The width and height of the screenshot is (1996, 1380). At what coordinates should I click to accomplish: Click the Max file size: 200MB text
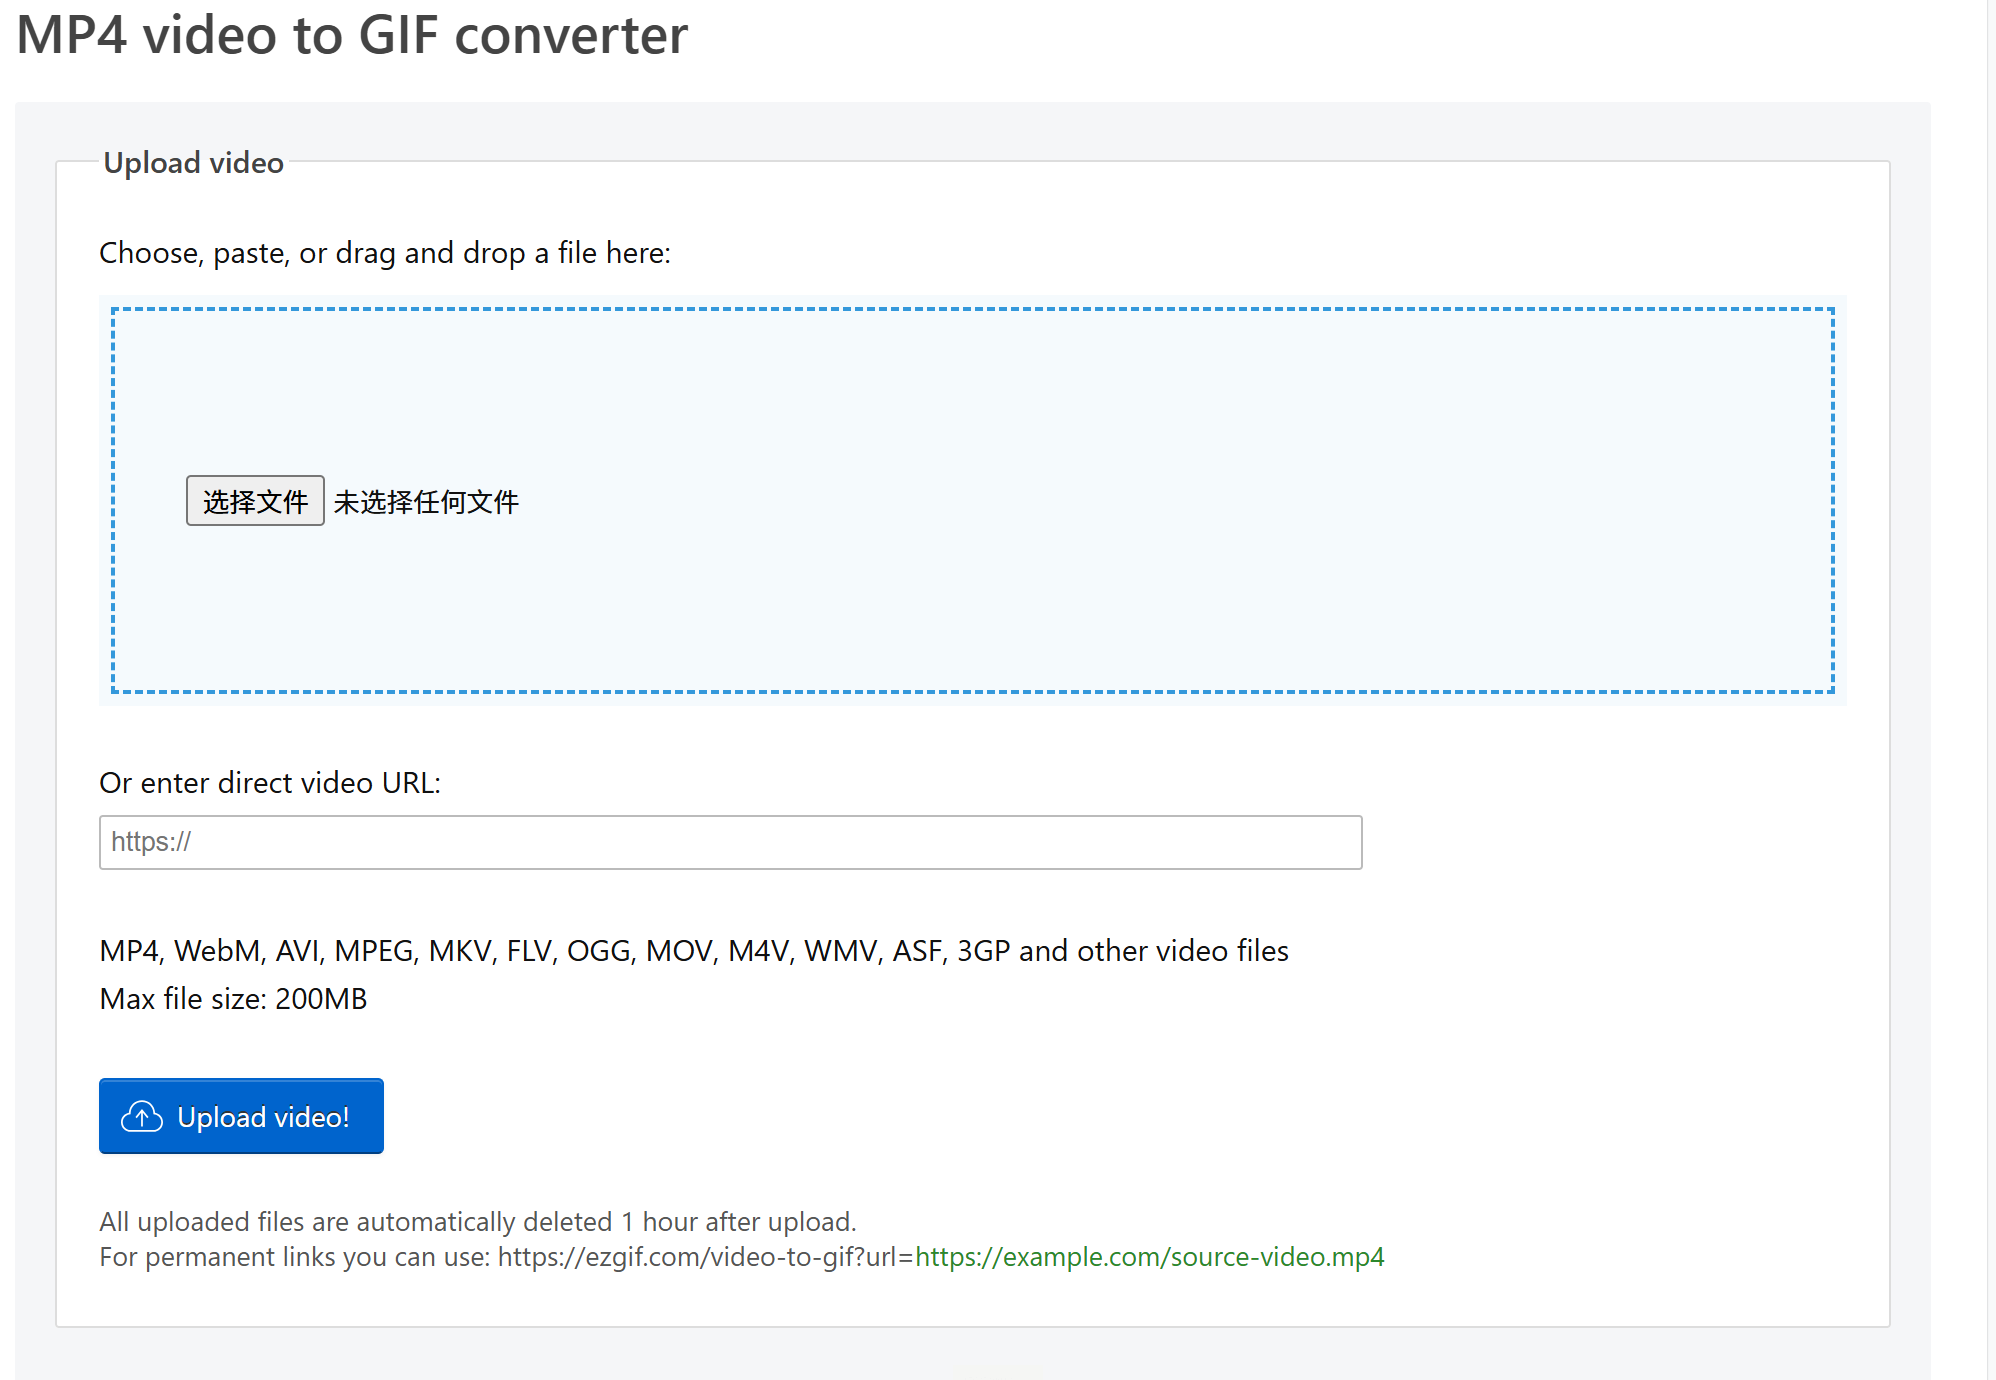tap(233, 999)
